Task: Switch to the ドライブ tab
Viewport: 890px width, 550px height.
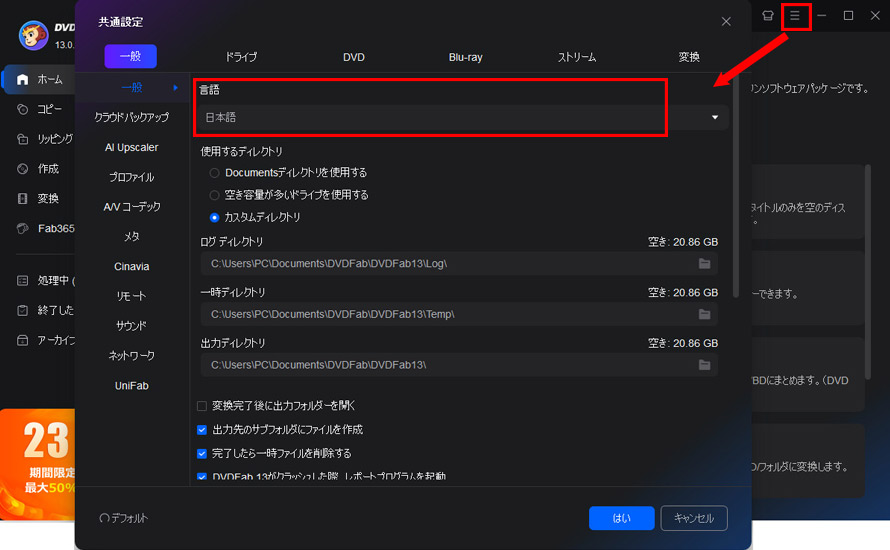Action: pos(241,57)
